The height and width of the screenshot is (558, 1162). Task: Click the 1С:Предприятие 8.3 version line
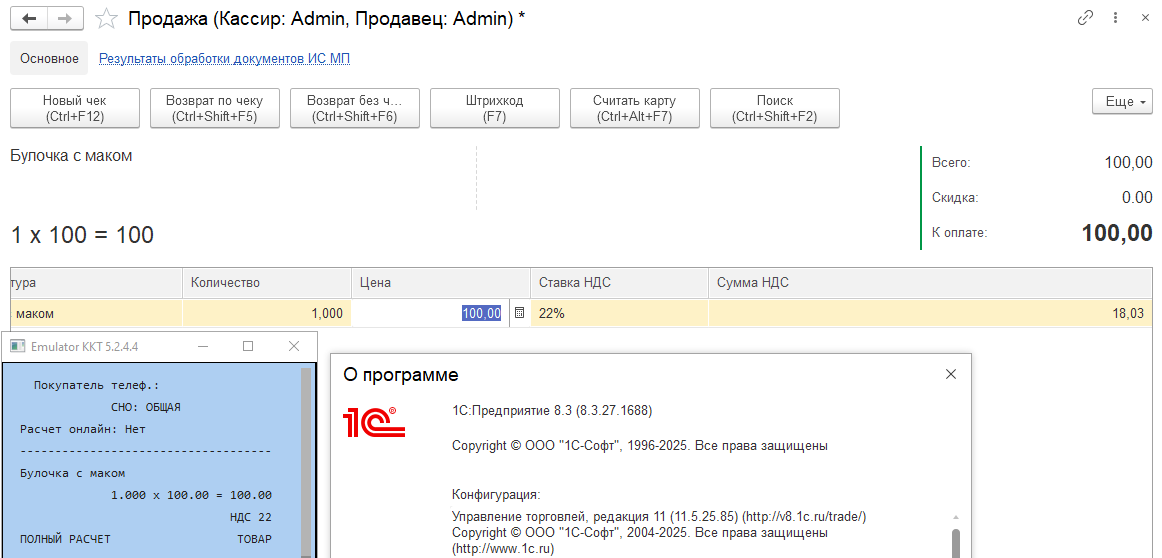(552, 411)
